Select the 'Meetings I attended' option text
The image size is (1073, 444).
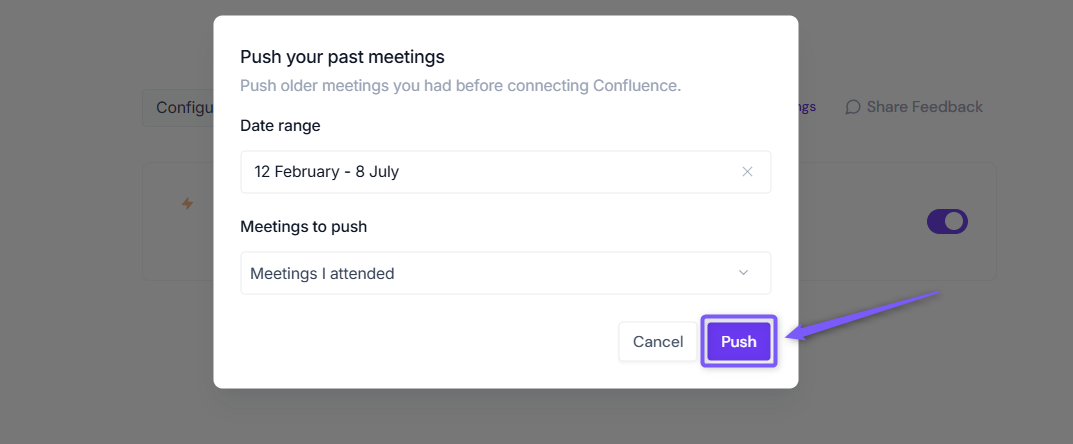tap(322, 274)
